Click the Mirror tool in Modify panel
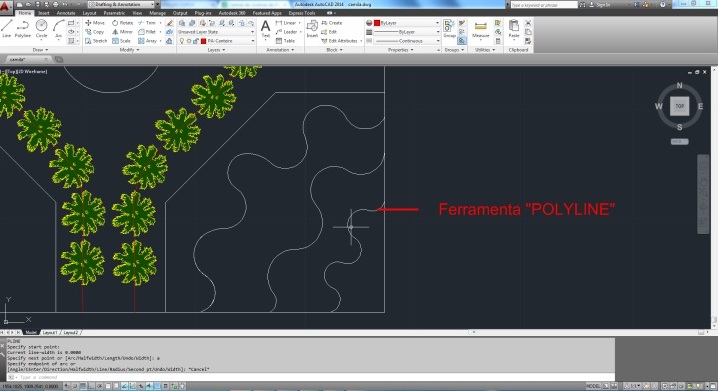Viewport: 718px width, 391px height. click(122, 32)
